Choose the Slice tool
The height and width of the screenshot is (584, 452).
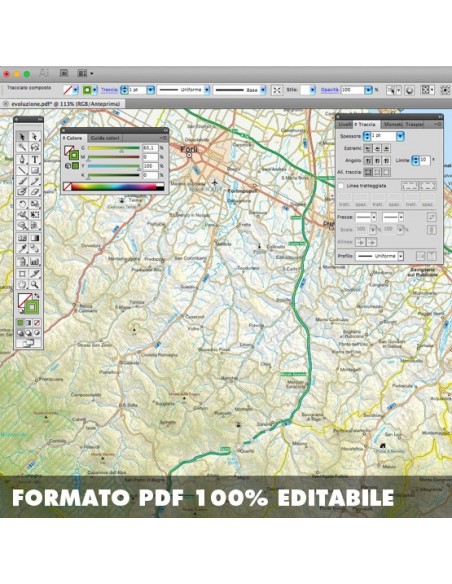tap(35, 274)
